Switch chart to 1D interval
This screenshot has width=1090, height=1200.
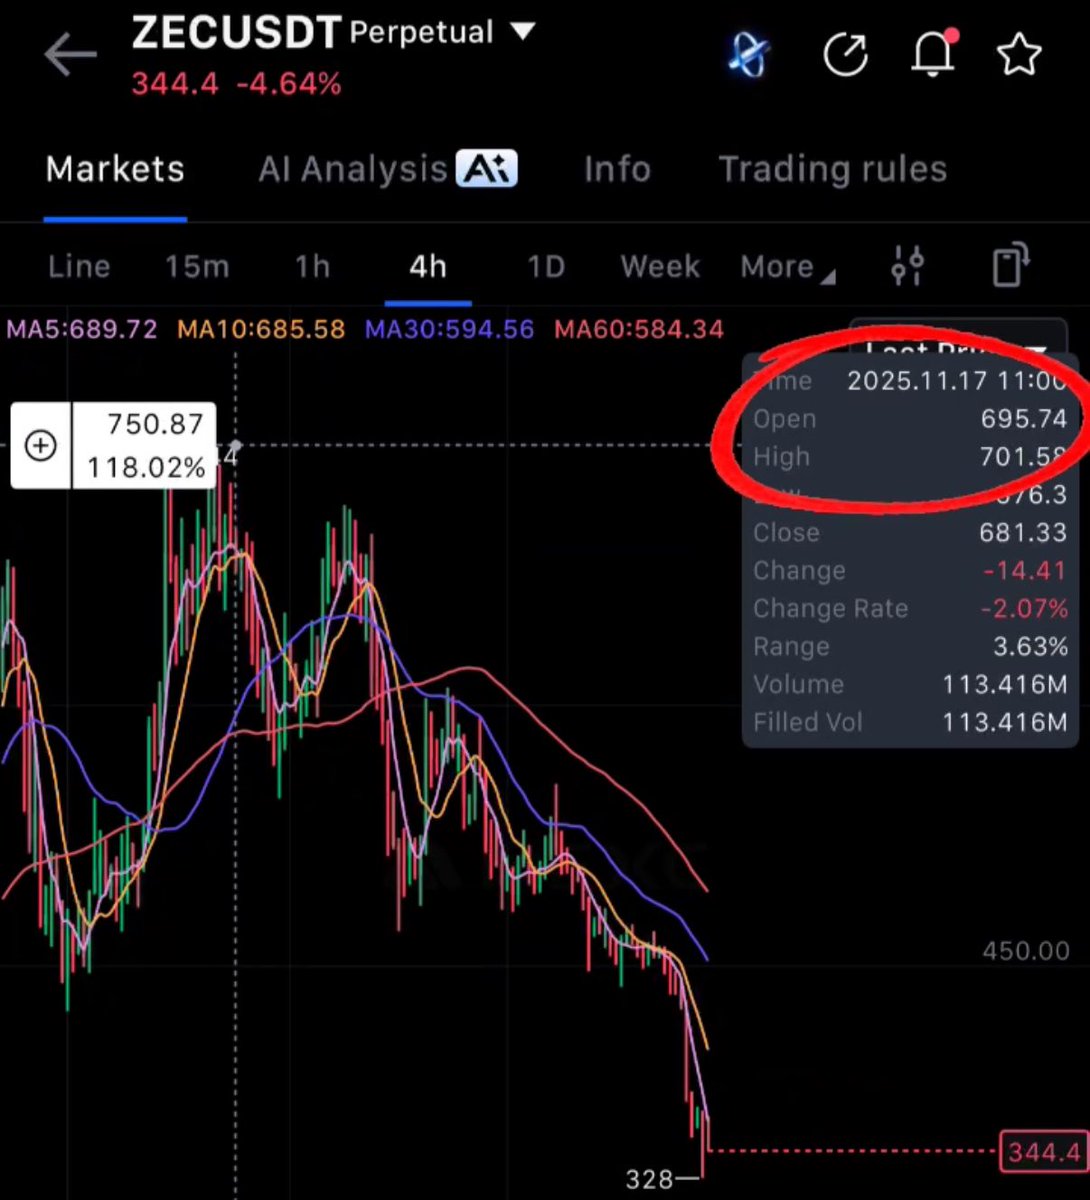click(x=546, y=267)
